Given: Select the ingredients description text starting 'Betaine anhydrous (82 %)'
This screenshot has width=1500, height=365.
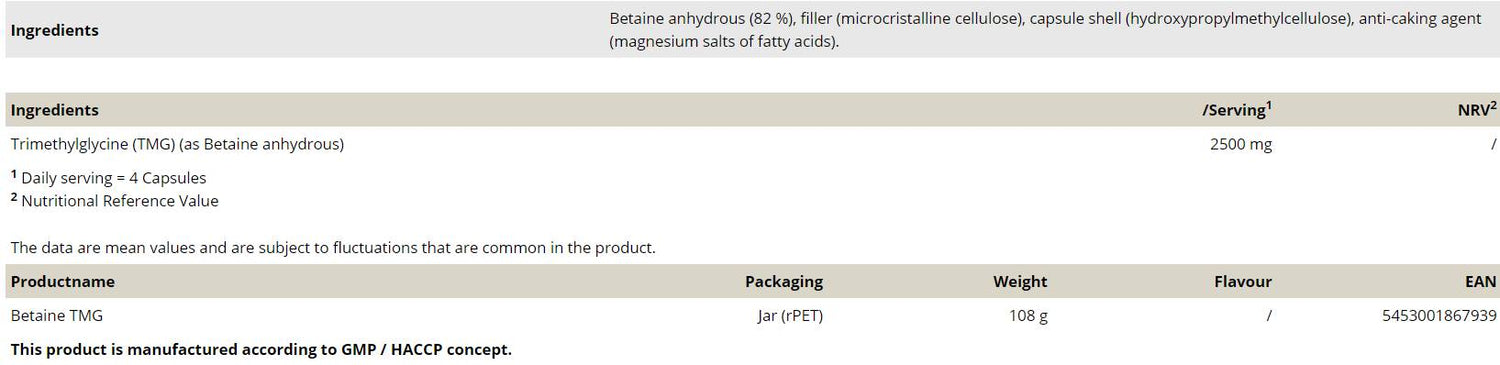Looking at the screenshot, I should 1051,30.
